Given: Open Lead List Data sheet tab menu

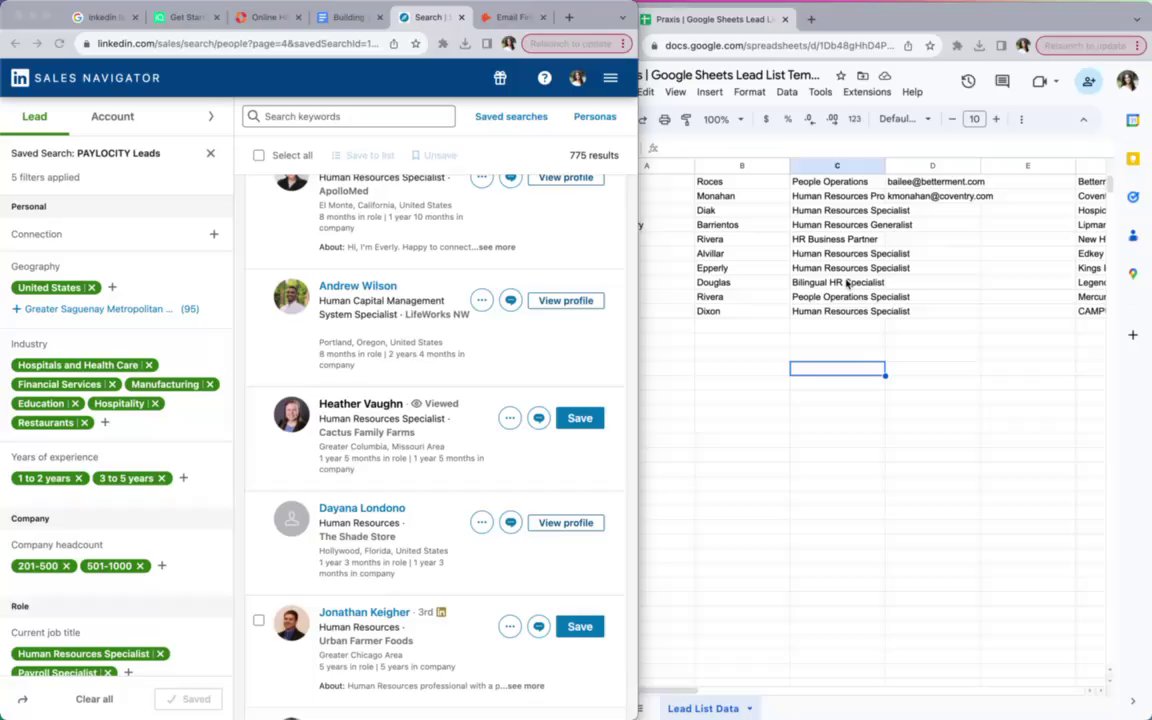Looking at the screenshot, I should click(x=750, y=709).
